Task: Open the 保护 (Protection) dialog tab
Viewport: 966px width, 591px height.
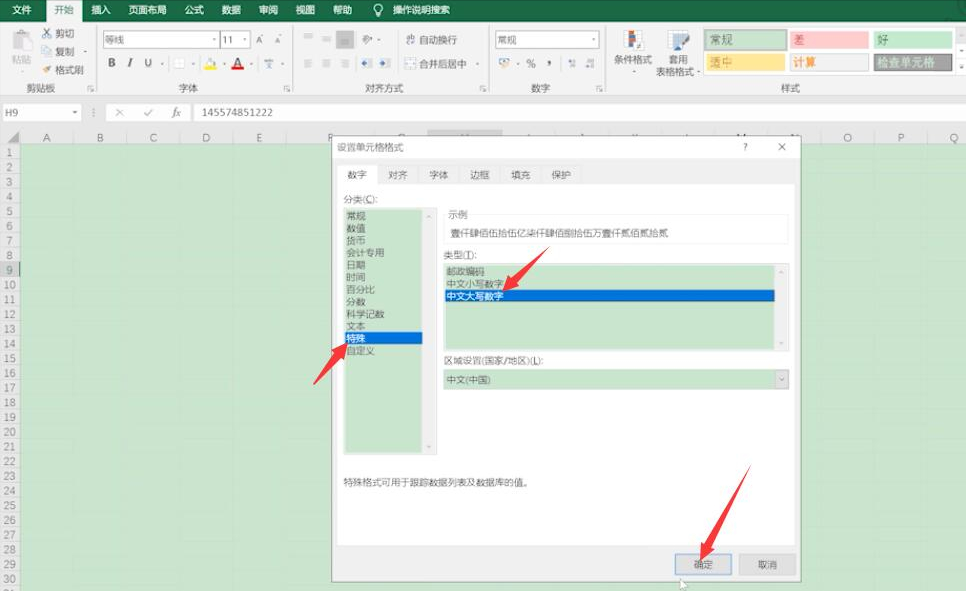Action: coord(561,175)
